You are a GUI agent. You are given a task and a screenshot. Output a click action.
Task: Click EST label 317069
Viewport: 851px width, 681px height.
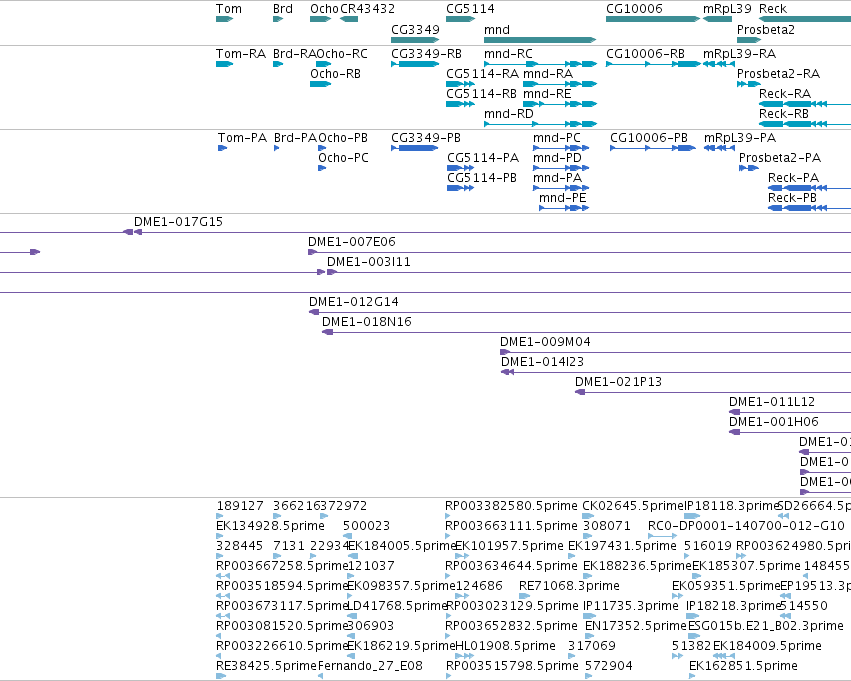(592, 646)
